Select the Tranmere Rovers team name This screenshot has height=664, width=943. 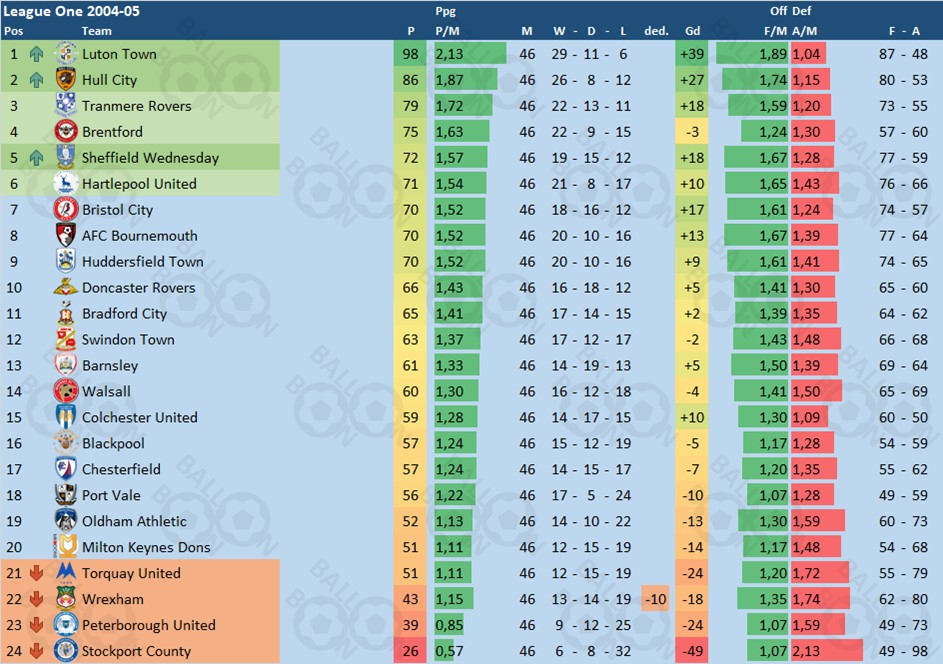(136, 106)
